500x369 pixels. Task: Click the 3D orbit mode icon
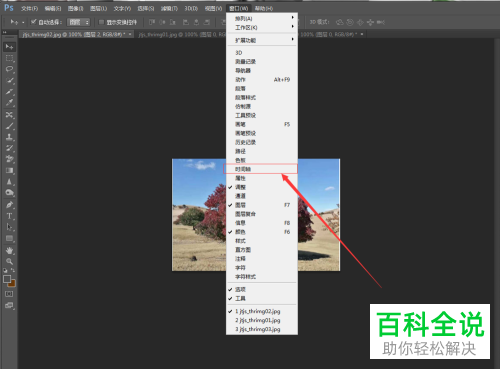coord(339,22)
